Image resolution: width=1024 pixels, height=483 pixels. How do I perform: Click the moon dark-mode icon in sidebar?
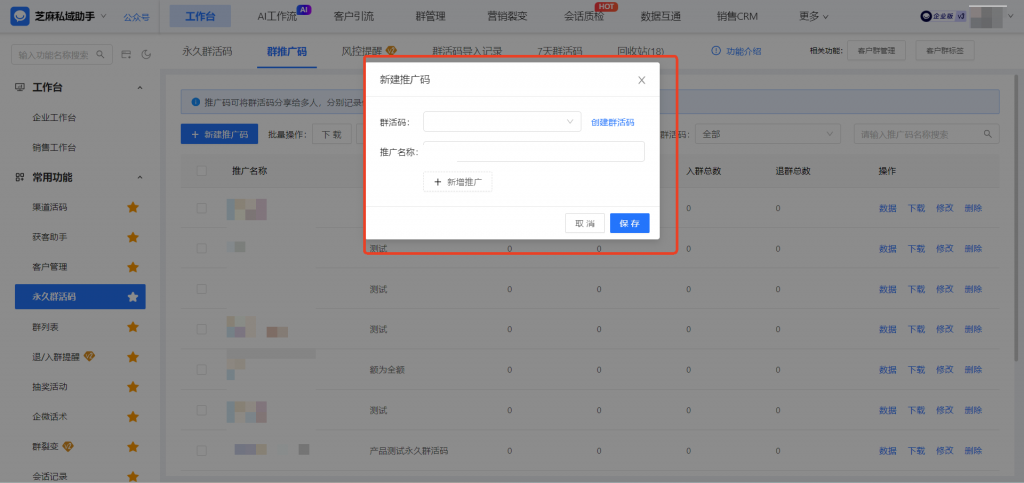146,54
